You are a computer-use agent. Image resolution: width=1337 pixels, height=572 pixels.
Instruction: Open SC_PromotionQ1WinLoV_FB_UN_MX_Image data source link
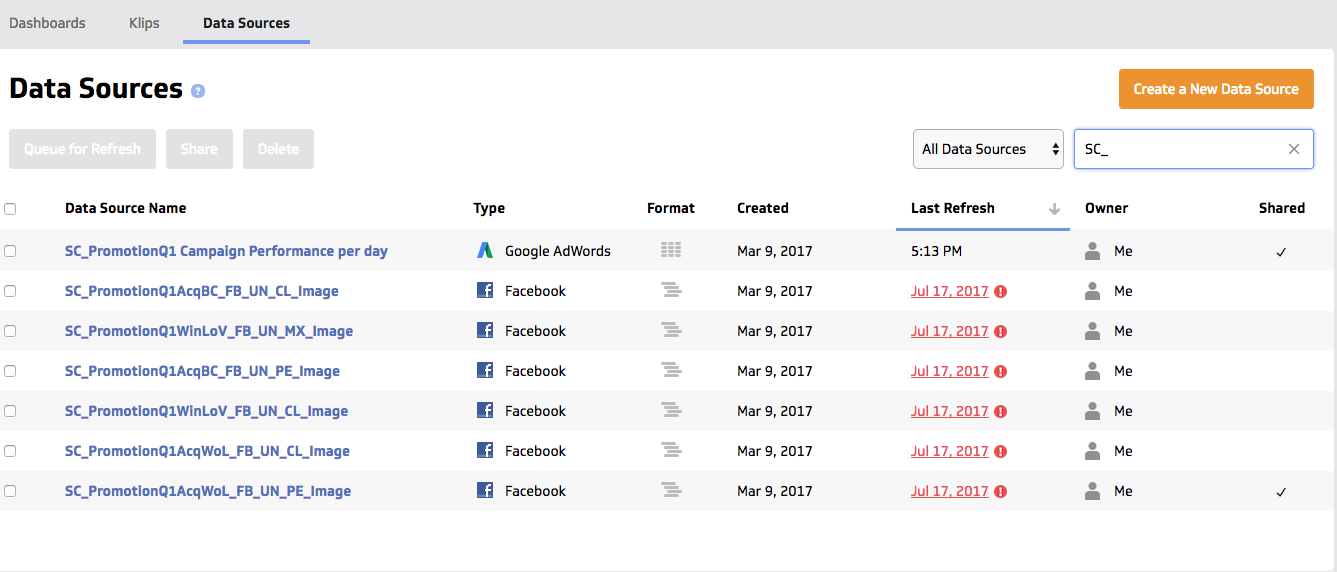[209, 331]
